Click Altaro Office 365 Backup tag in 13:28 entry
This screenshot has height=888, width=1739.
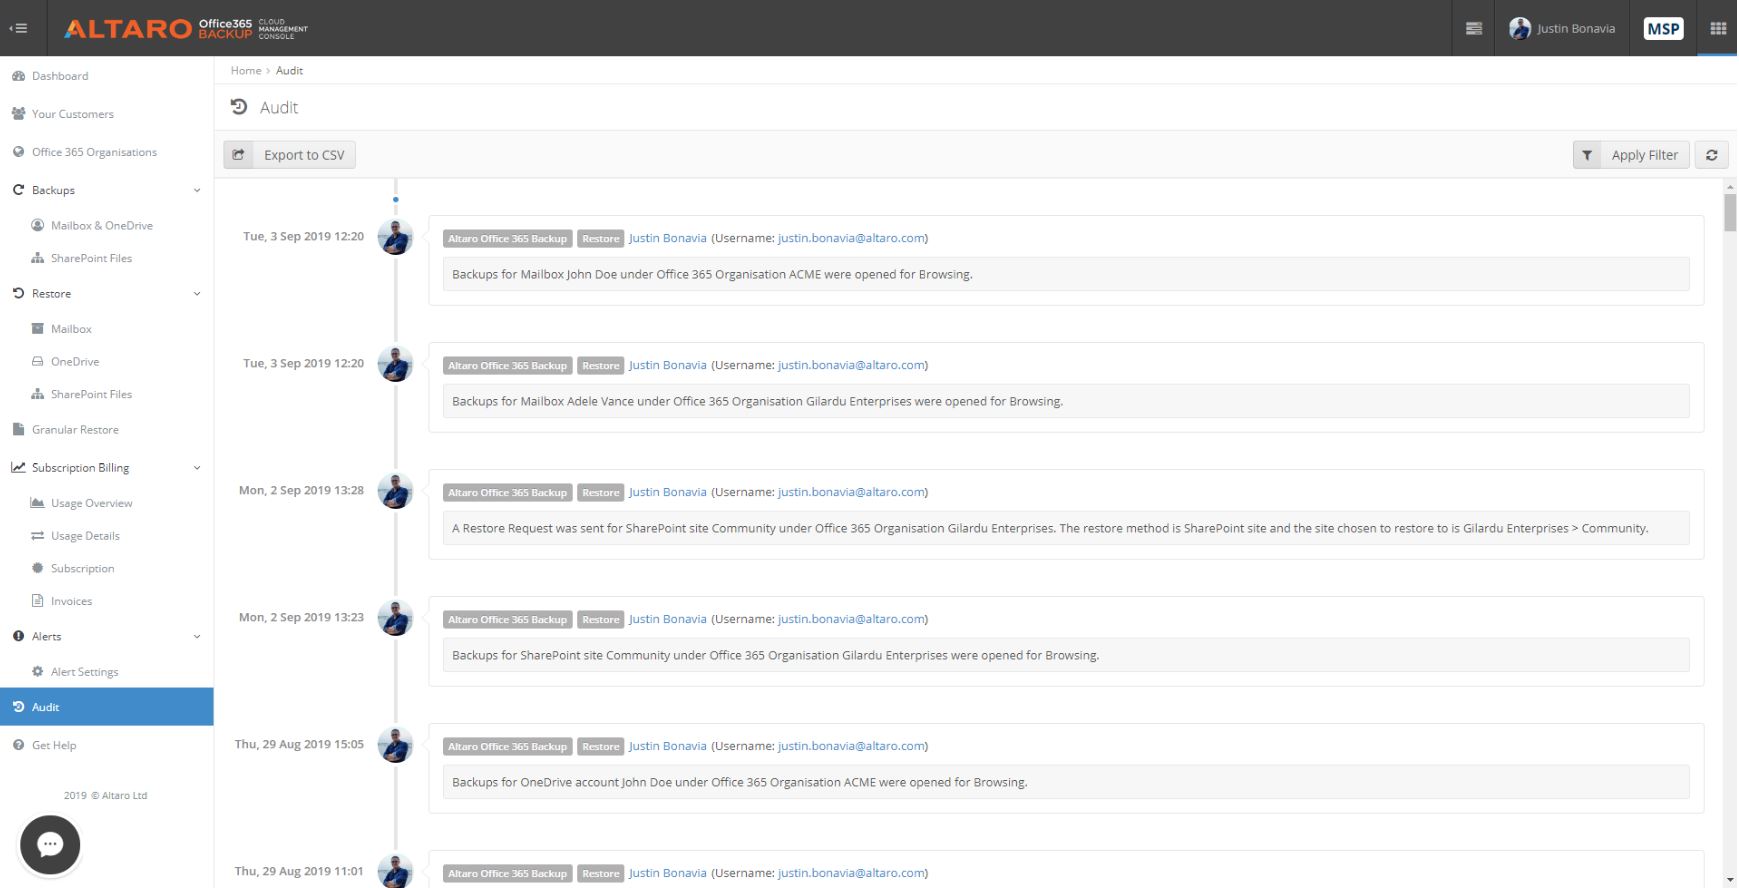click(508, 493)
